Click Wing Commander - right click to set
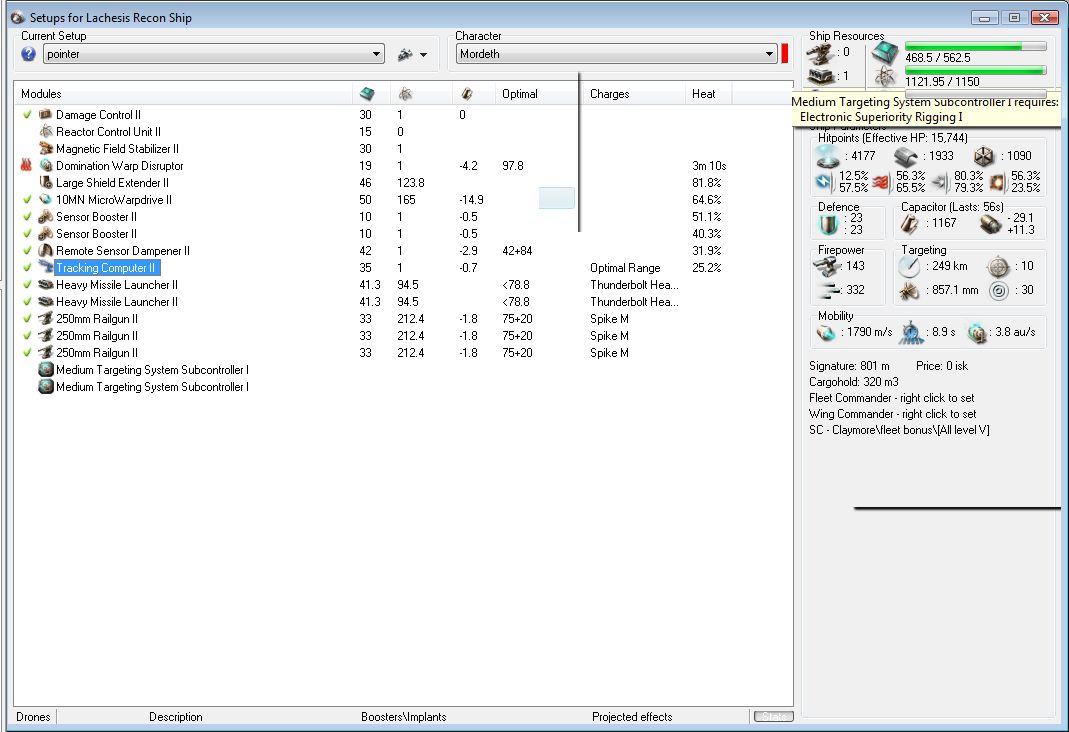Screen dimensions: 1069x732 pyautogui.click(x=892, y=414)
